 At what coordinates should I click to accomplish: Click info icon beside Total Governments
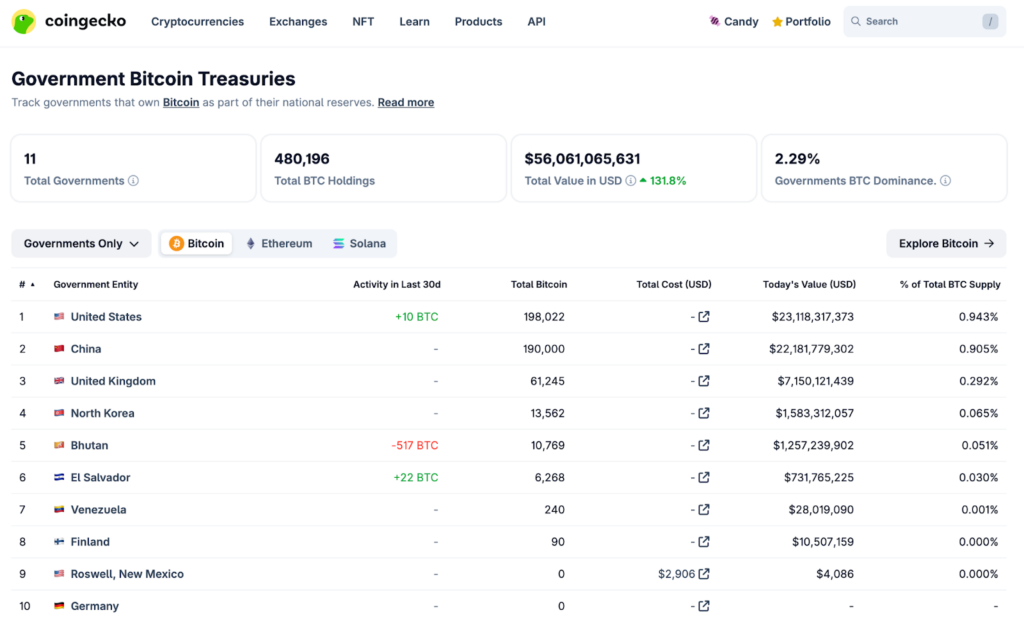point(133,181)
